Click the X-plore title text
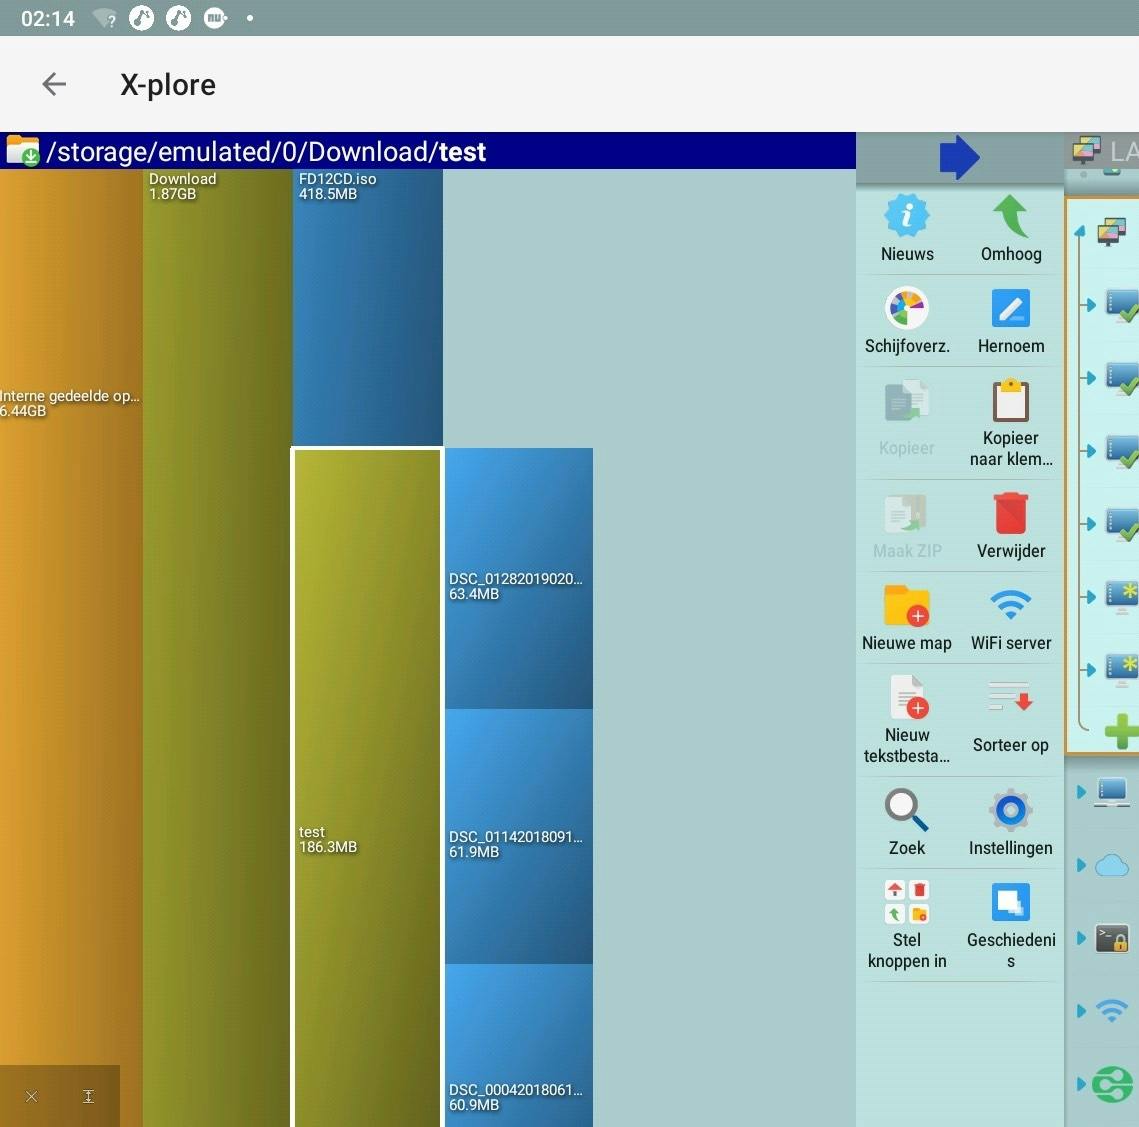The width and height of the screenshot is (1139, 1127). click(168, 85)
